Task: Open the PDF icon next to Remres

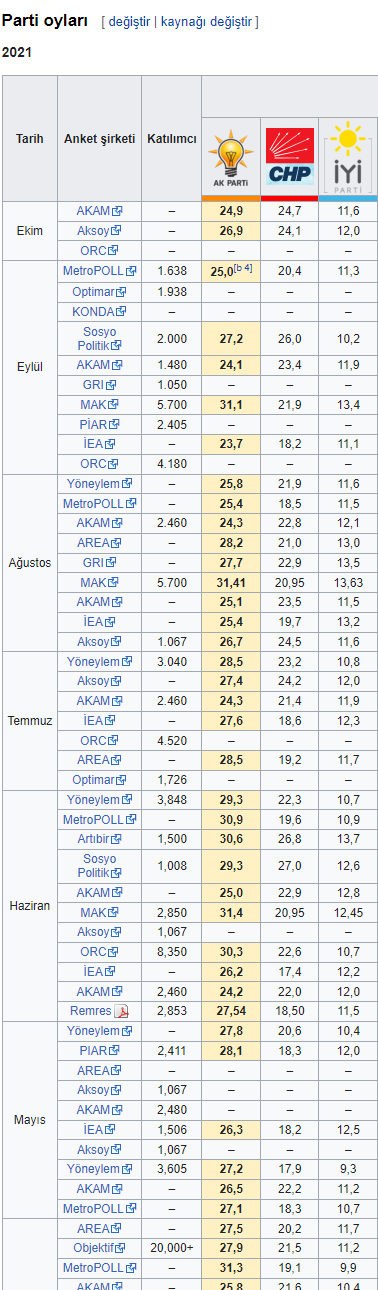Action: click(x=122, y=1011)
